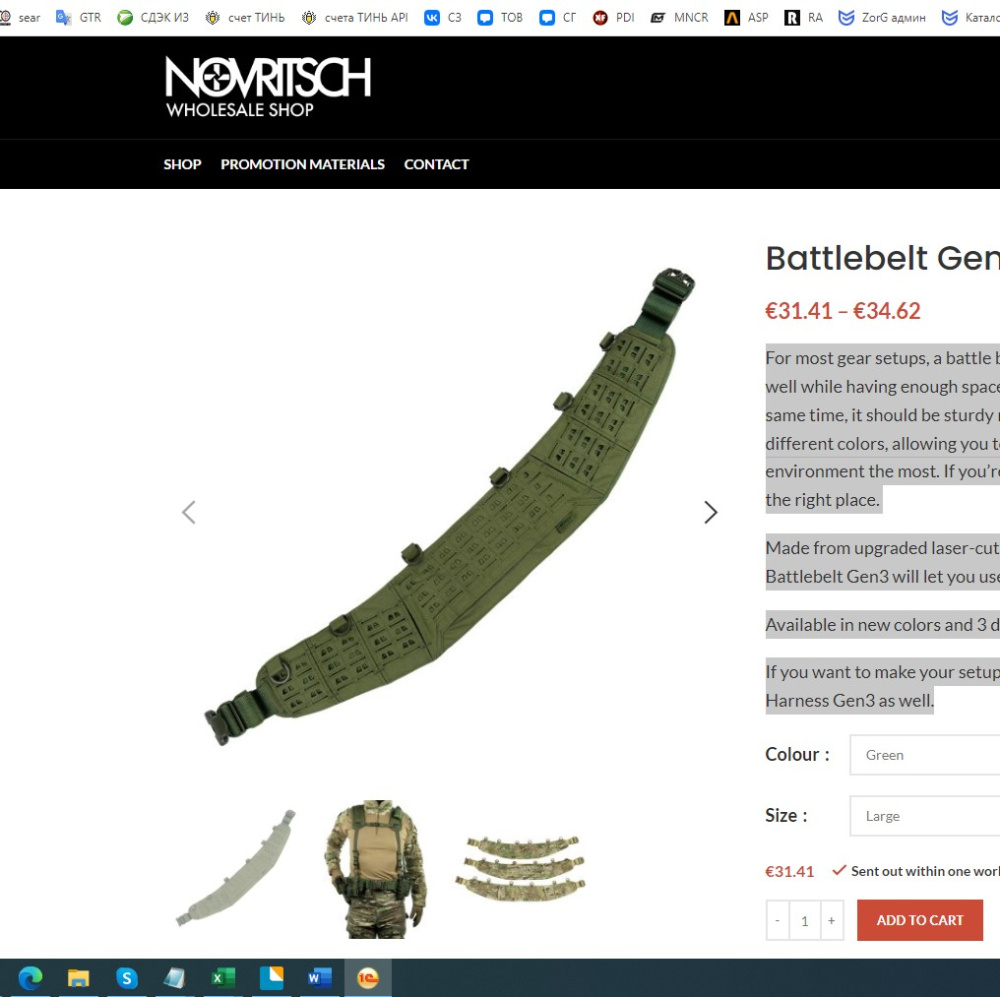Select the three camo belts thumbnail
Viewport: 1000px width, 997px height.
(x=520, y=869)
